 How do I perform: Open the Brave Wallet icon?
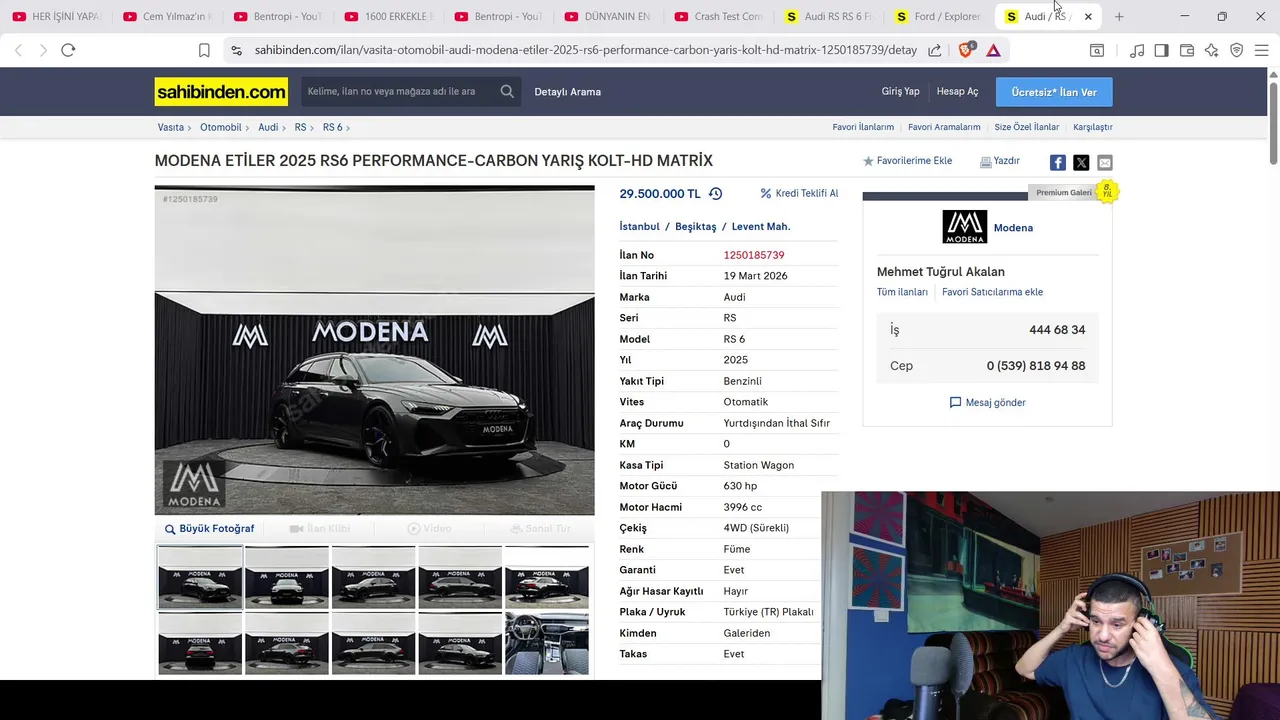pyautogui.click(x=1187, y=50)
